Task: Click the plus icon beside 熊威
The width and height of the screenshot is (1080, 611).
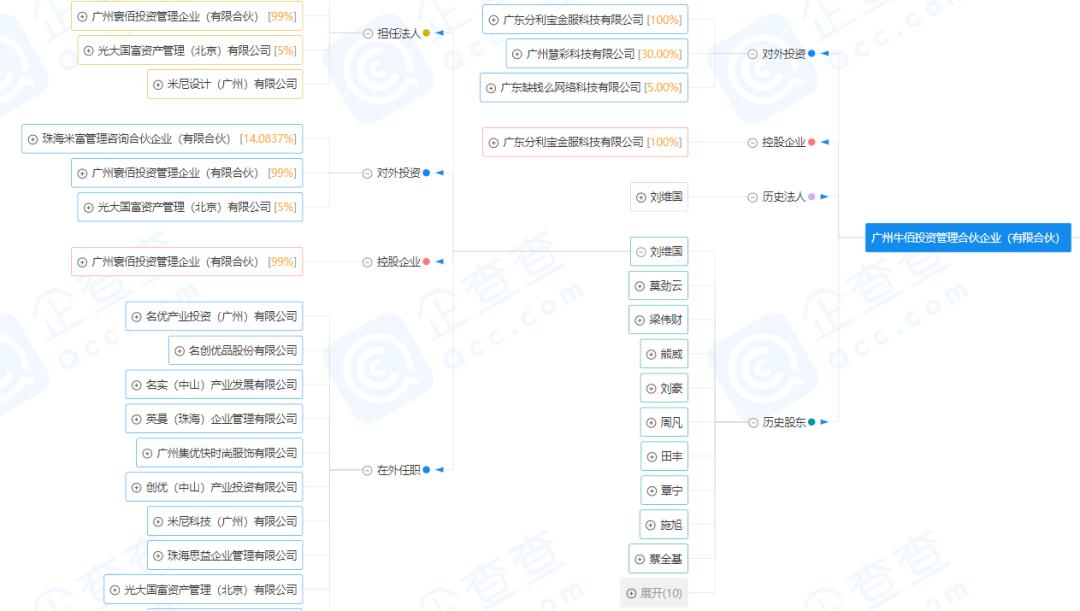Action: 651,355
